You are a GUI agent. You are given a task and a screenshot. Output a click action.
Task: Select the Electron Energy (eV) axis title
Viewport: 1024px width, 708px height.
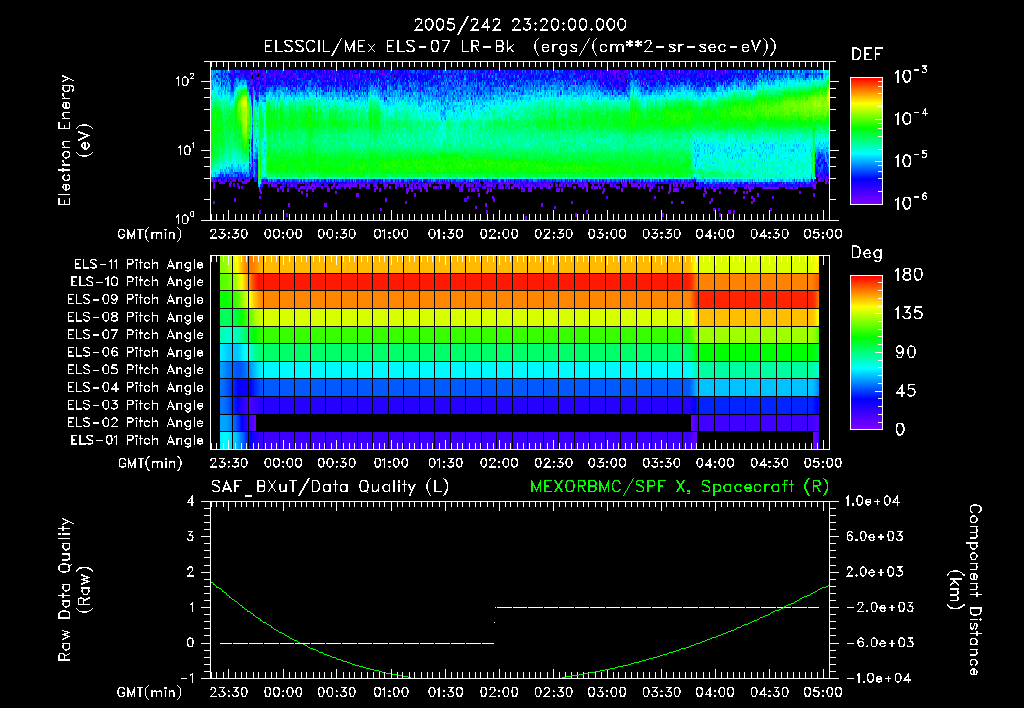click(x=74, y=140)
